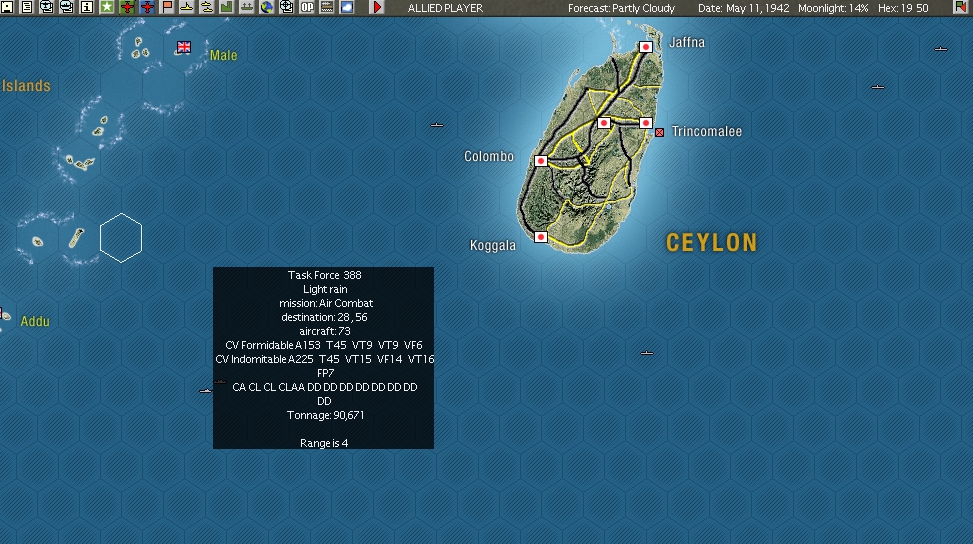Click 'aircraft: 73' tooltip line

coord(325,331)
